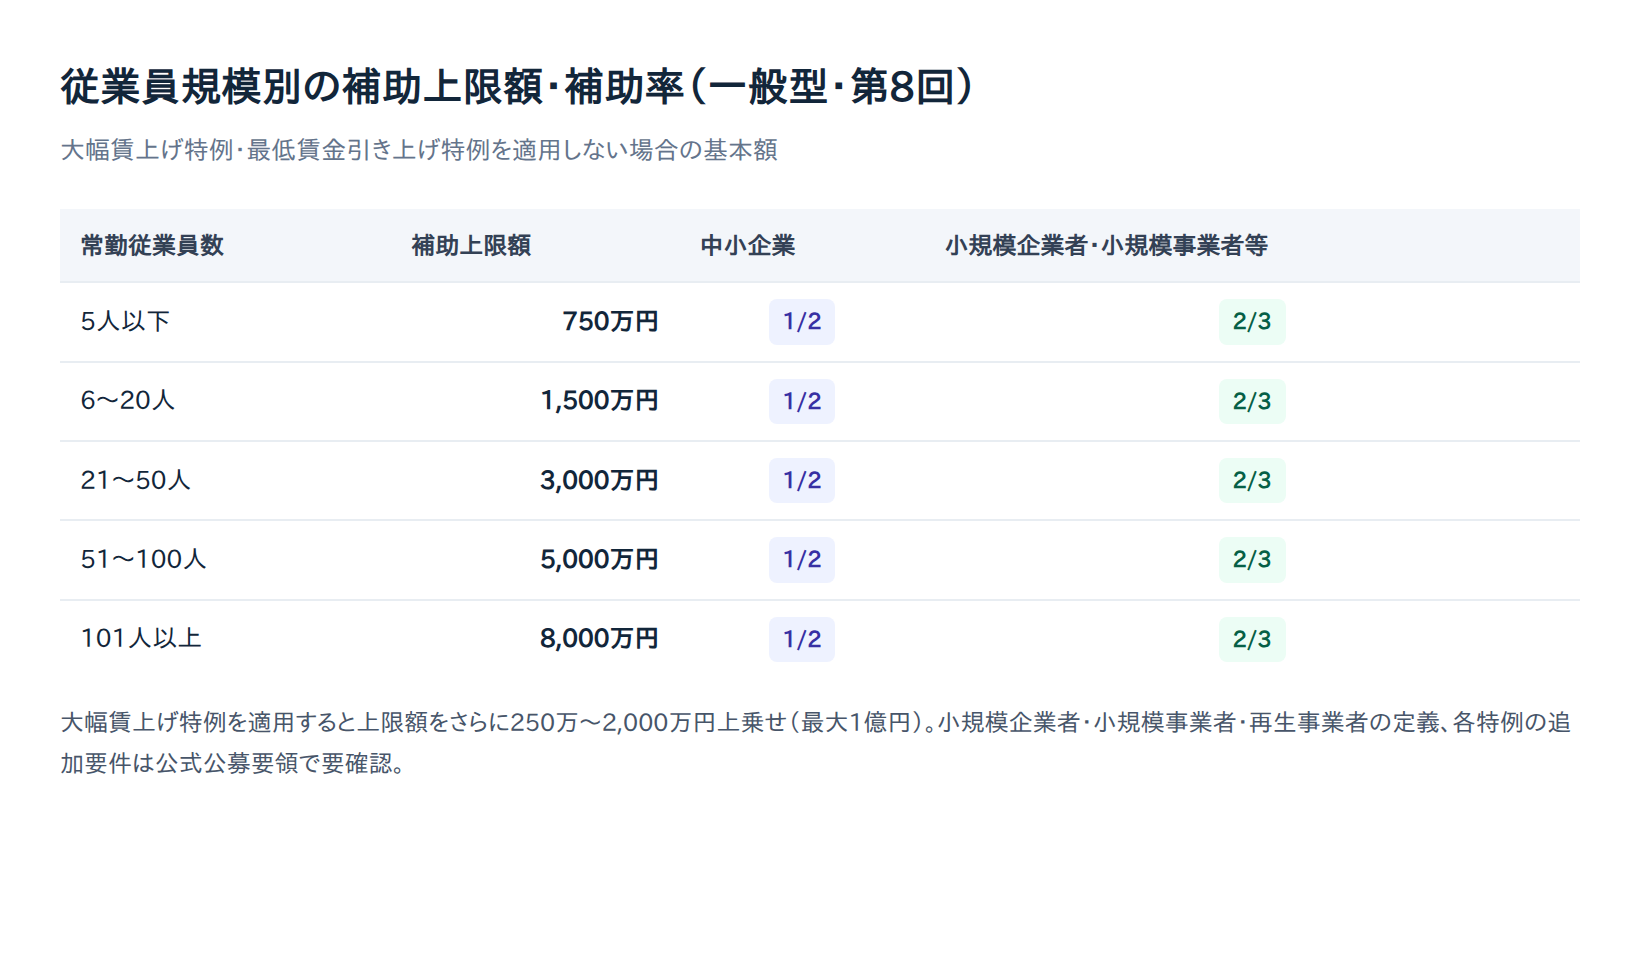Select the 補助上限額 column header
The image size is (1640, 966).
(x=471, y=246)
